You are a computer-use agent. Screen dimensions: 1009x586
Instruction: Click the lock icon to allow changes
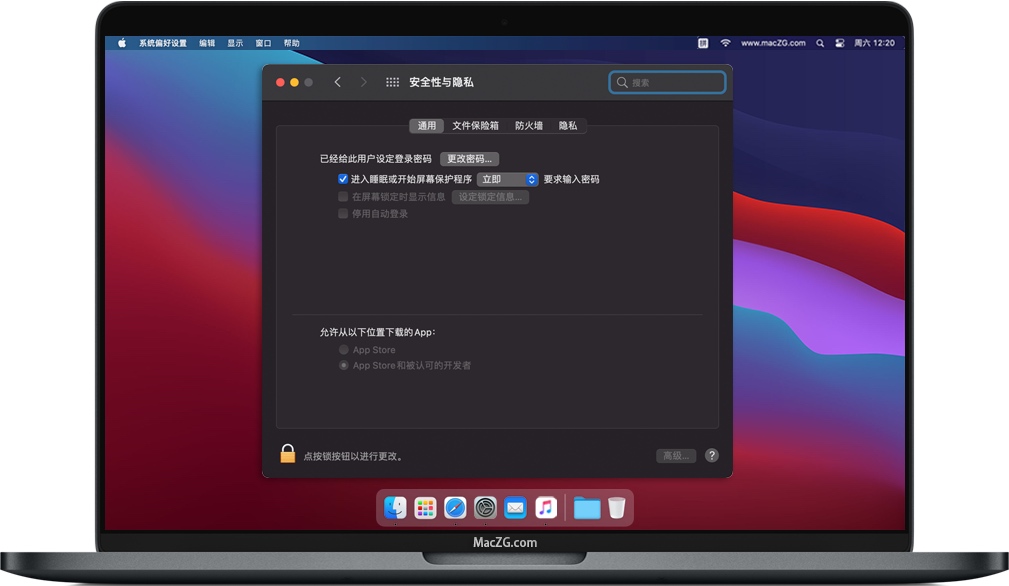click(287, 454)
